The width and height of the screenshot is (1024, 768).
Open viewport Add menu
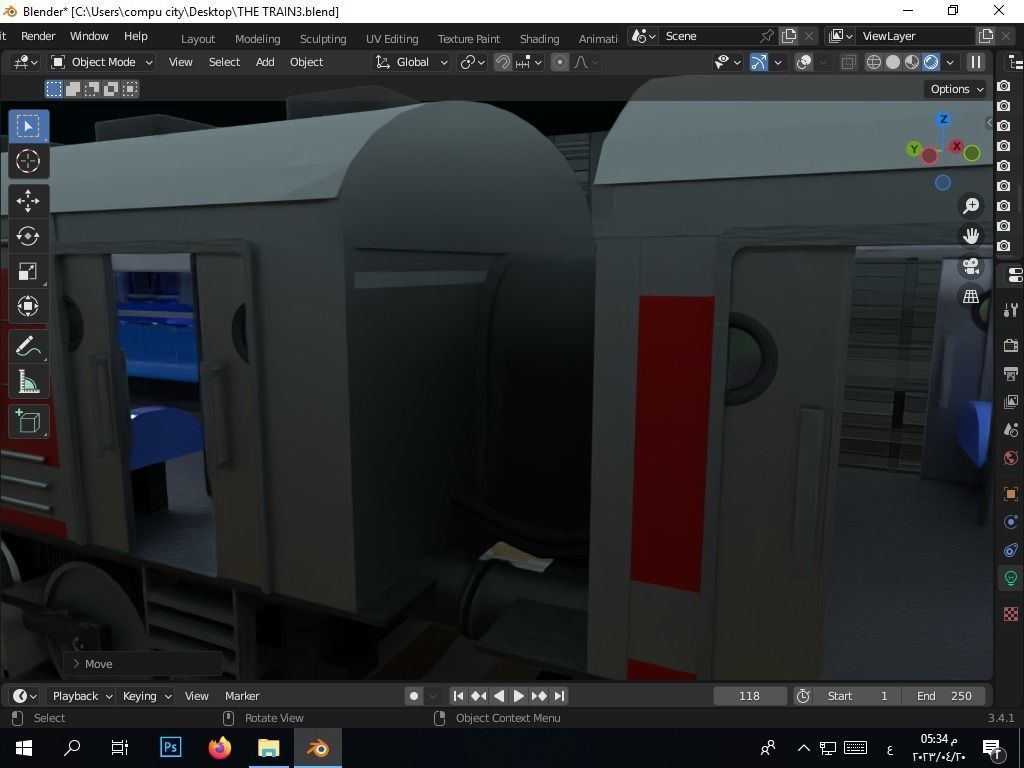(264, 62)
